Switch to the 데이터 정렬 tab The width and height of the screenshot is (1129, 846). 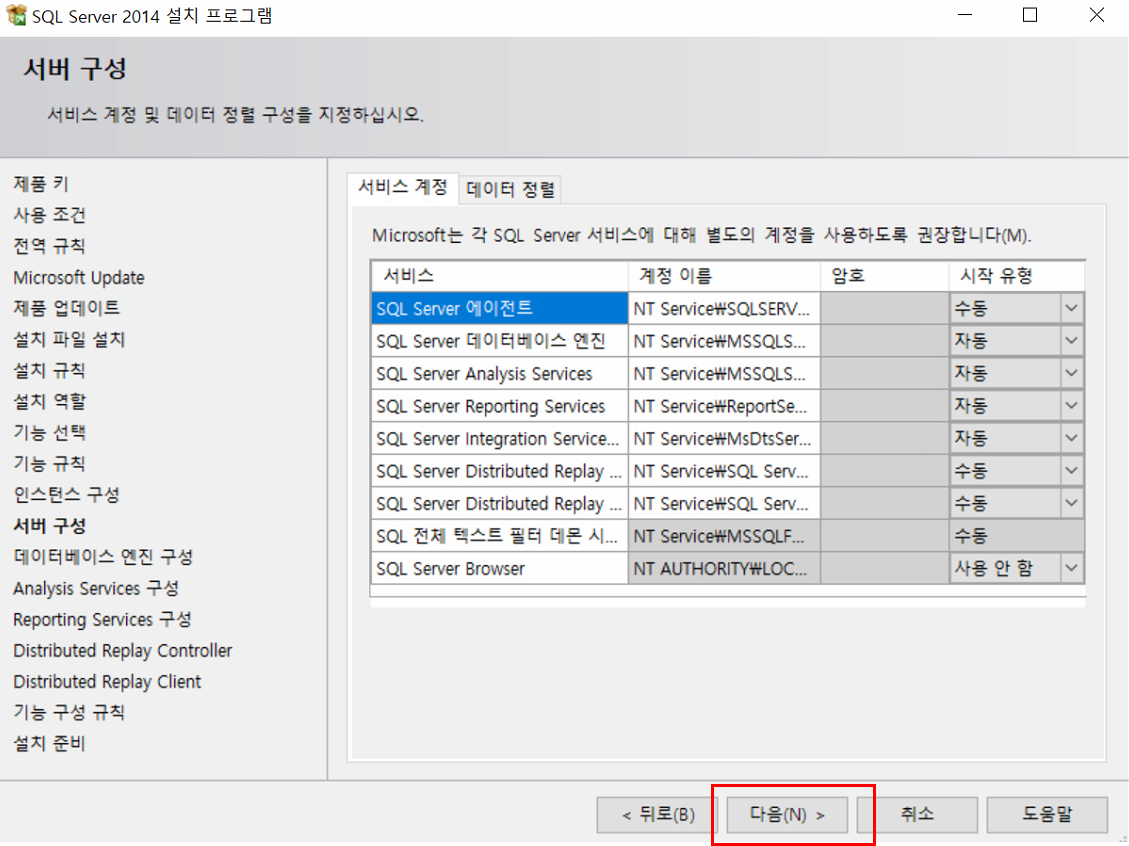(510, 190)
